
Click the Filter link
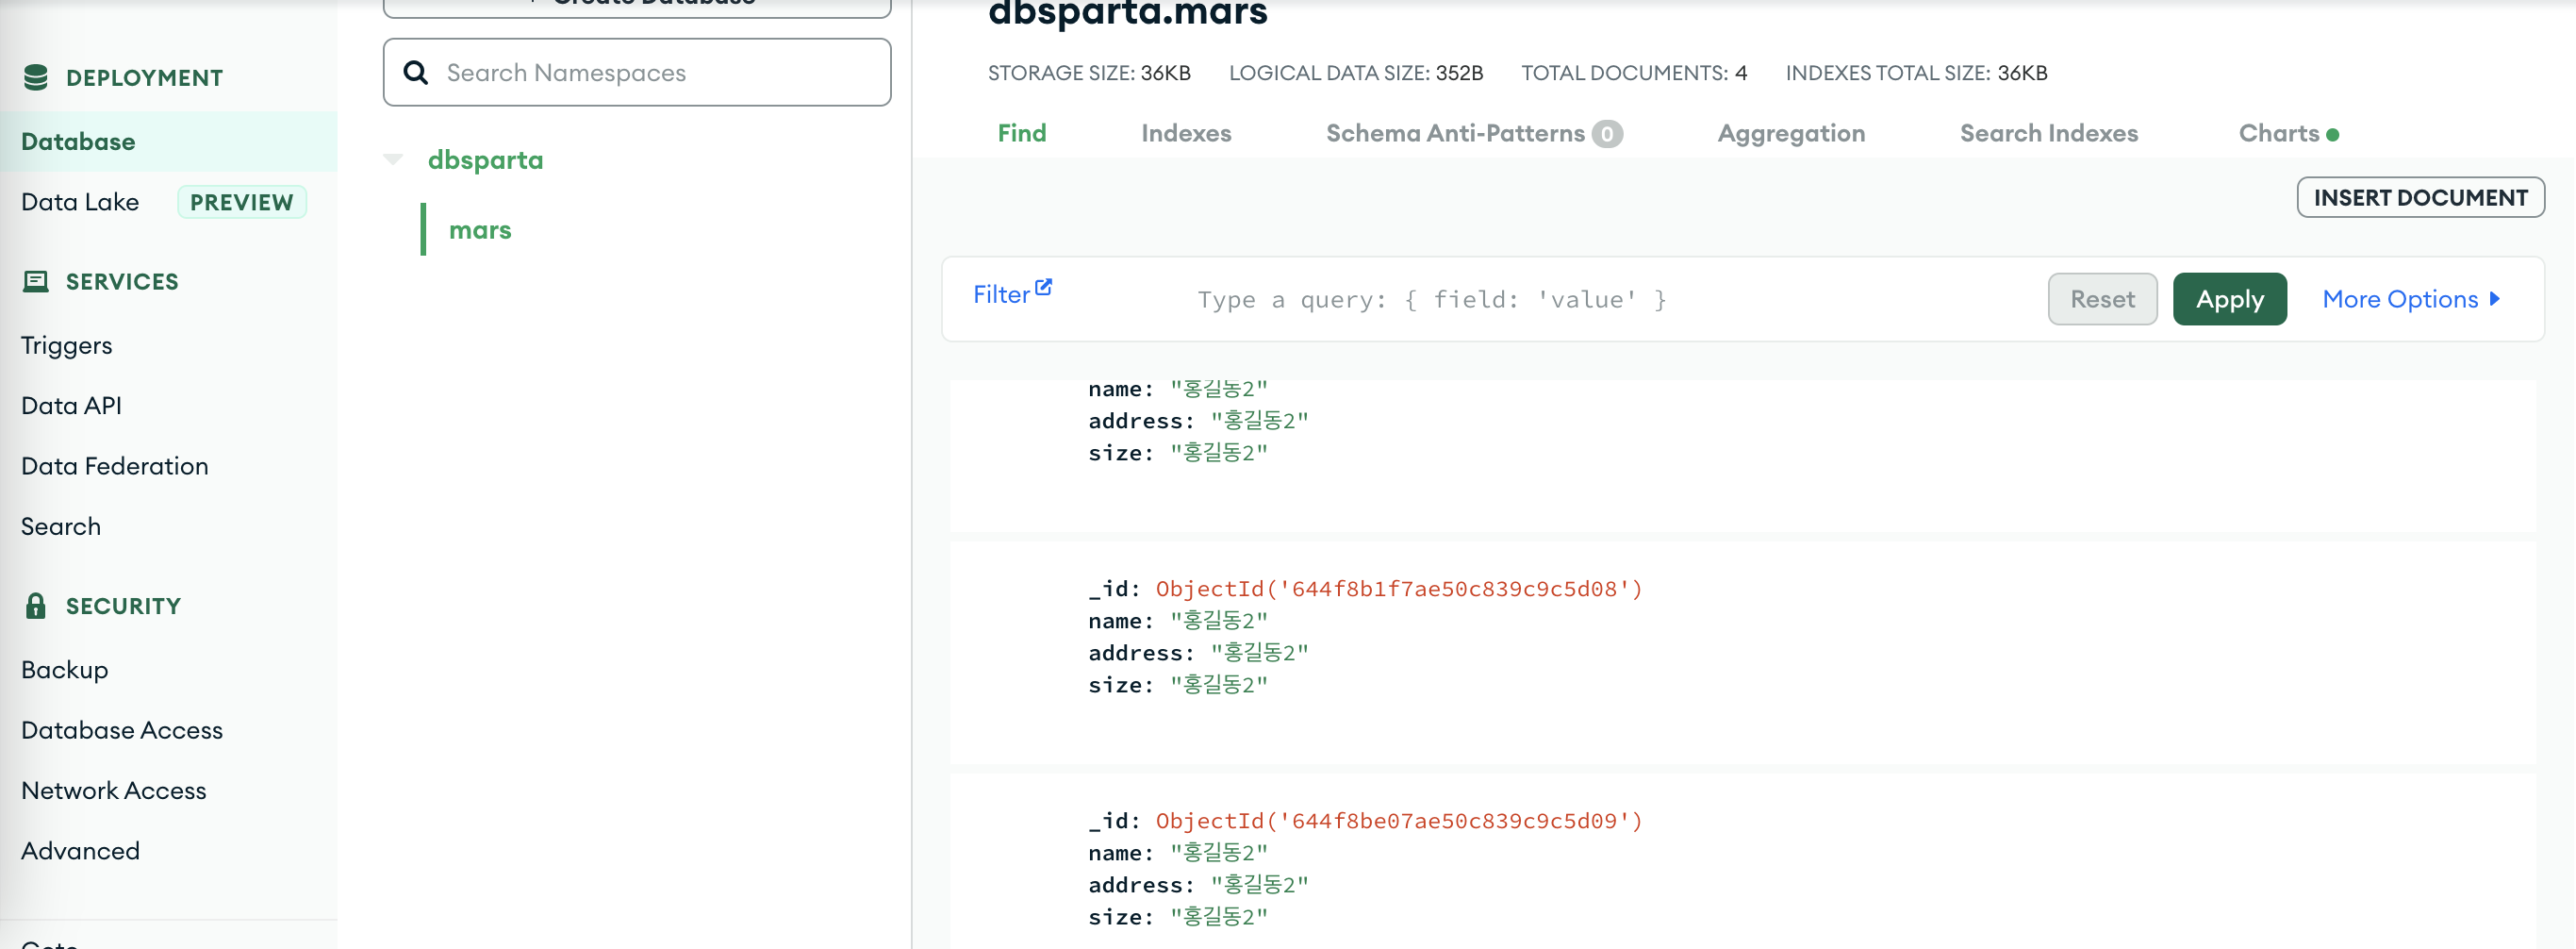1001,295
